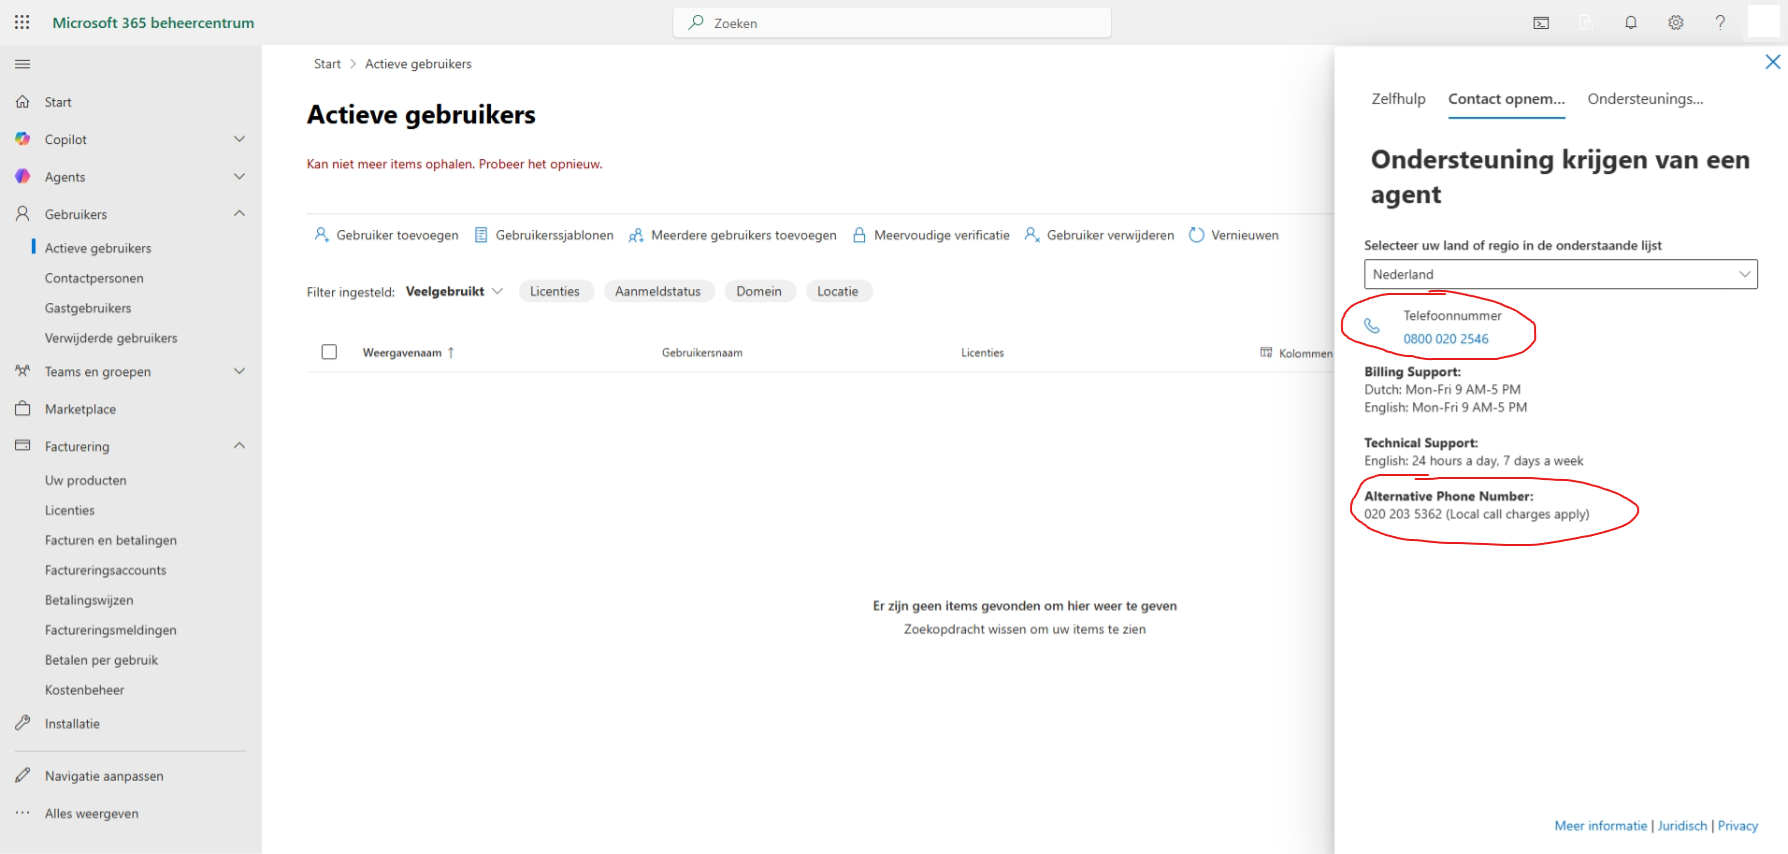1788x854 pixels.
Task: Open the settings gear icon
Action: pos(1676,23)
